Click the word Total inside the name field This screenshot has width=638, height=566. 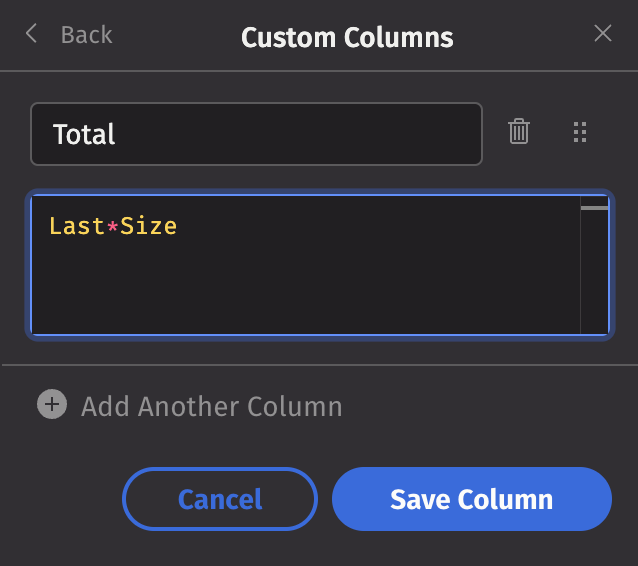[x=84, y=134]
